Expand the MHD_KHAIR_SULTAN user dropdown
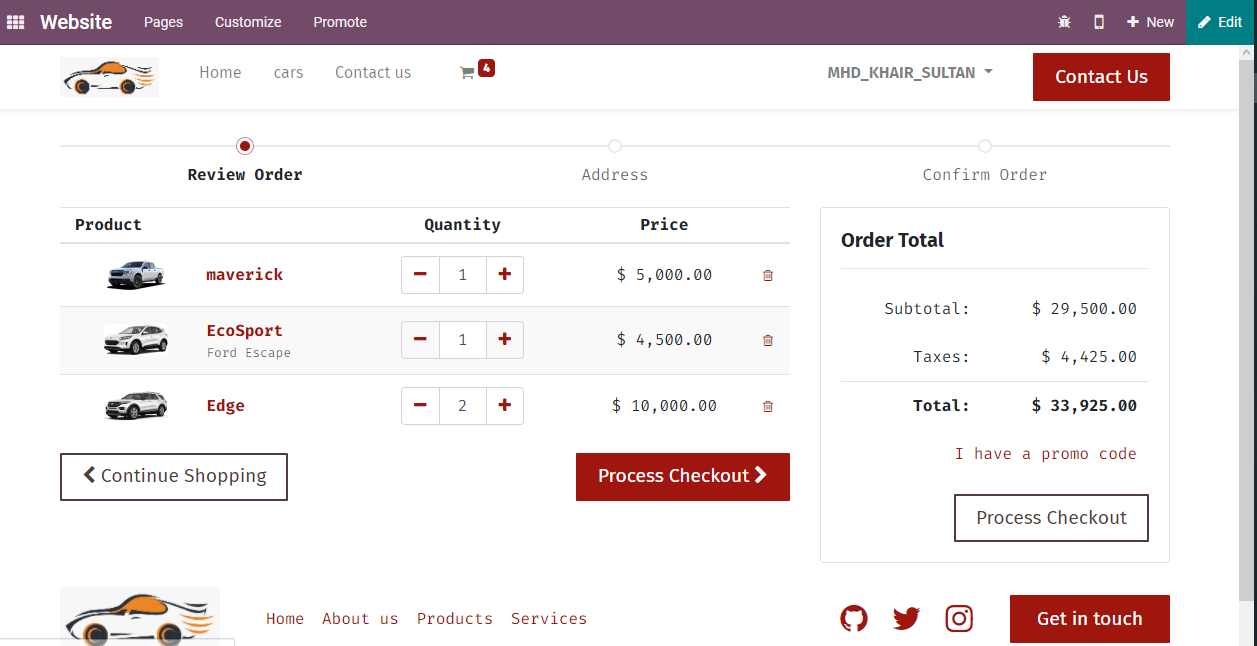Image resolution: width=1257 pixels, height=646 pixels. pos(909,73)
